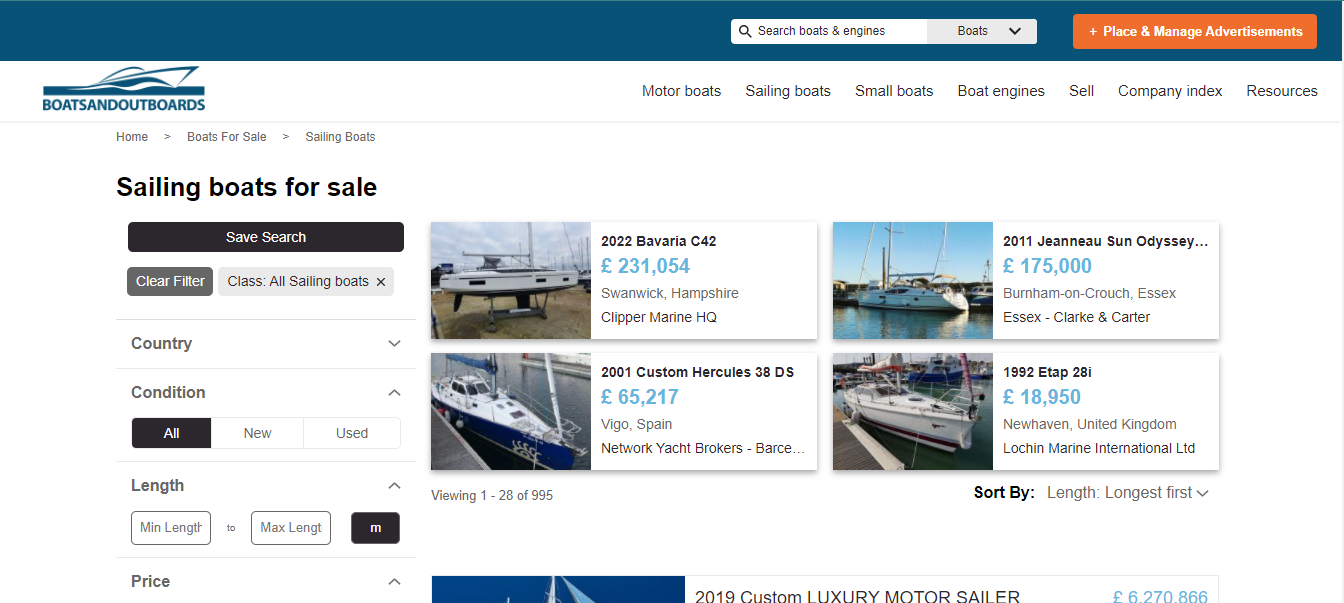Click the £ 231,054 price

click(646, 266)
